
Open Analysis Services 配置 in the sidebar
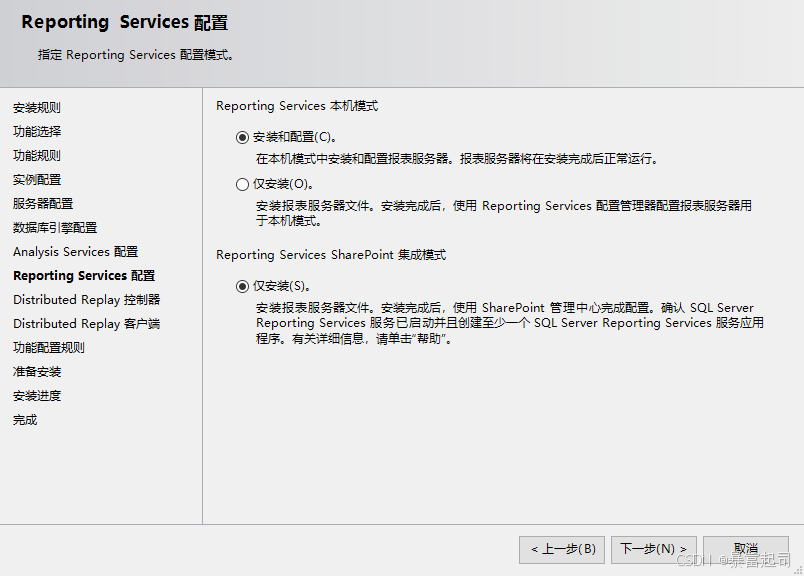[75, 252]
